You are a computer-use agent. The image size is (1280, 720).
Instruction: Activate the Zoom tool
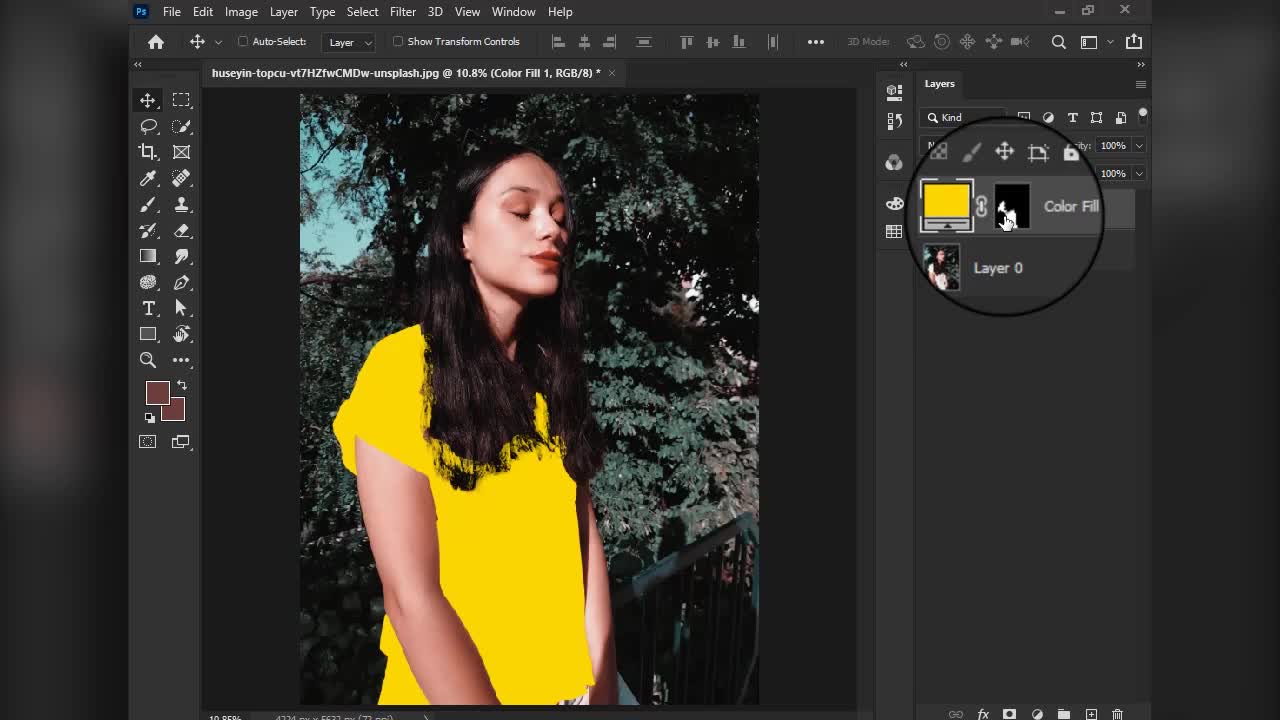(148, 360)
